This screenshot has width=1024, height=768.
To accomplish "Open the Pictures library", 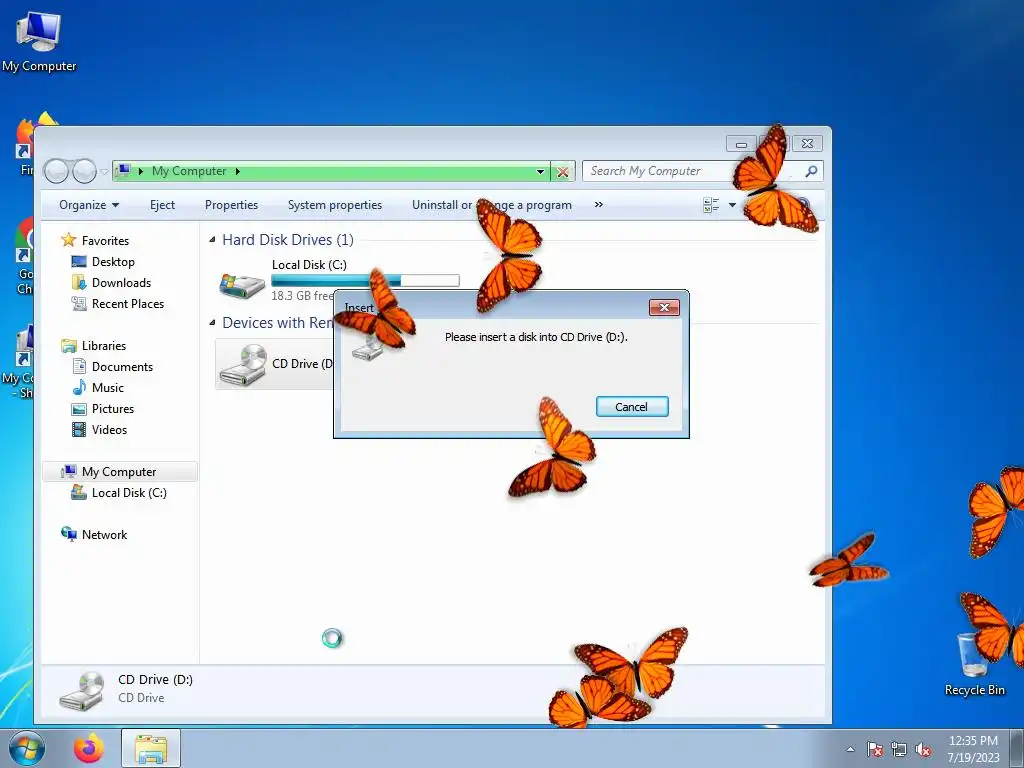I will 112,409.
